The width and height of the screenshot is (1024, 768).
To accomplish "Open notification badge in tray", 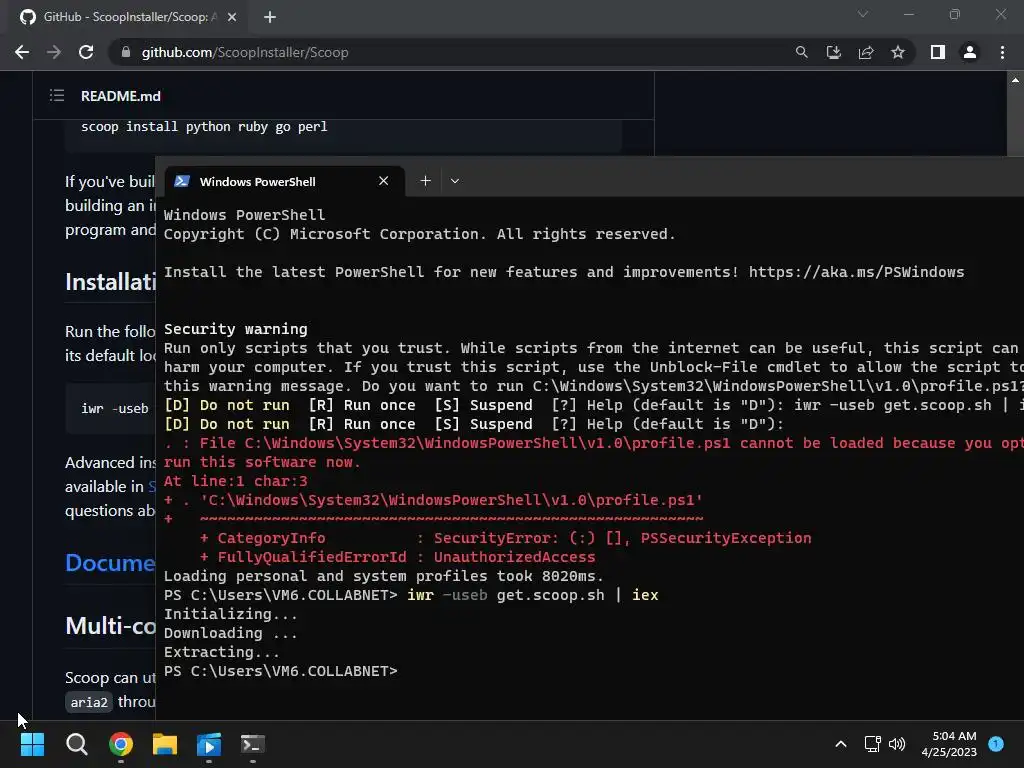I will pos(996,743).
